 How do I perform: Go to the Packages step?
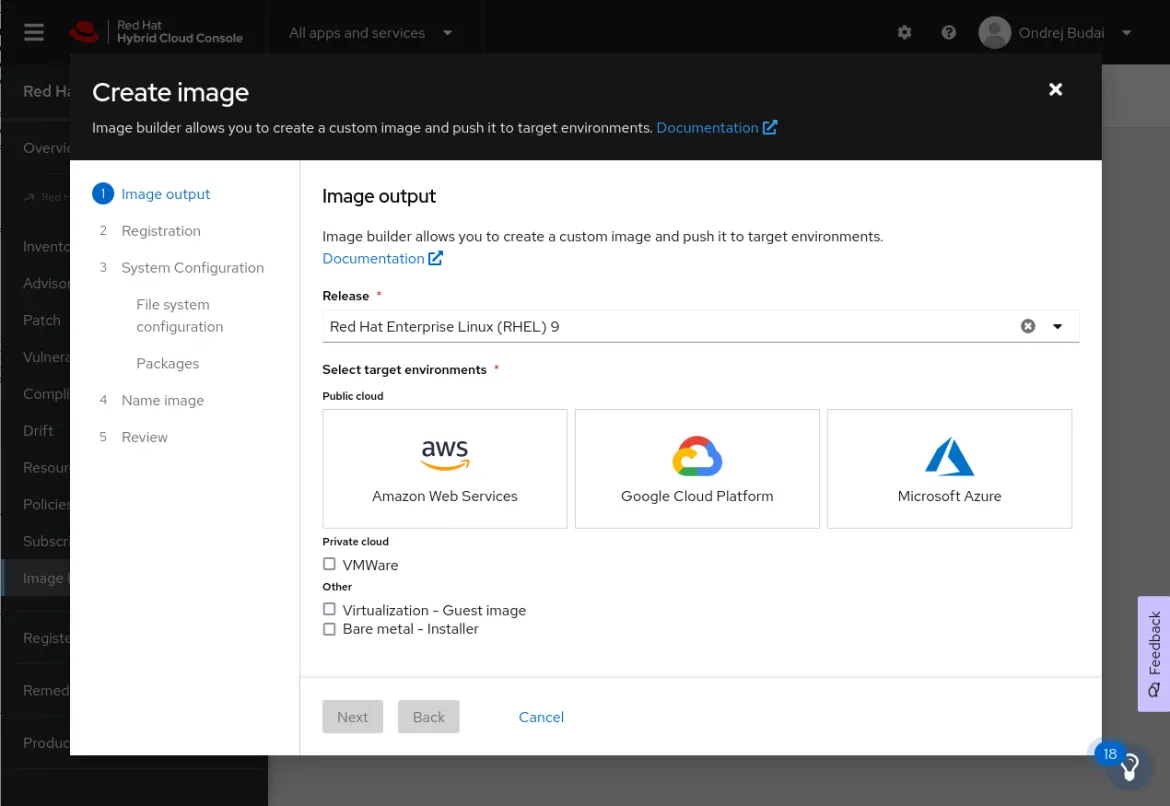(167, 363)
